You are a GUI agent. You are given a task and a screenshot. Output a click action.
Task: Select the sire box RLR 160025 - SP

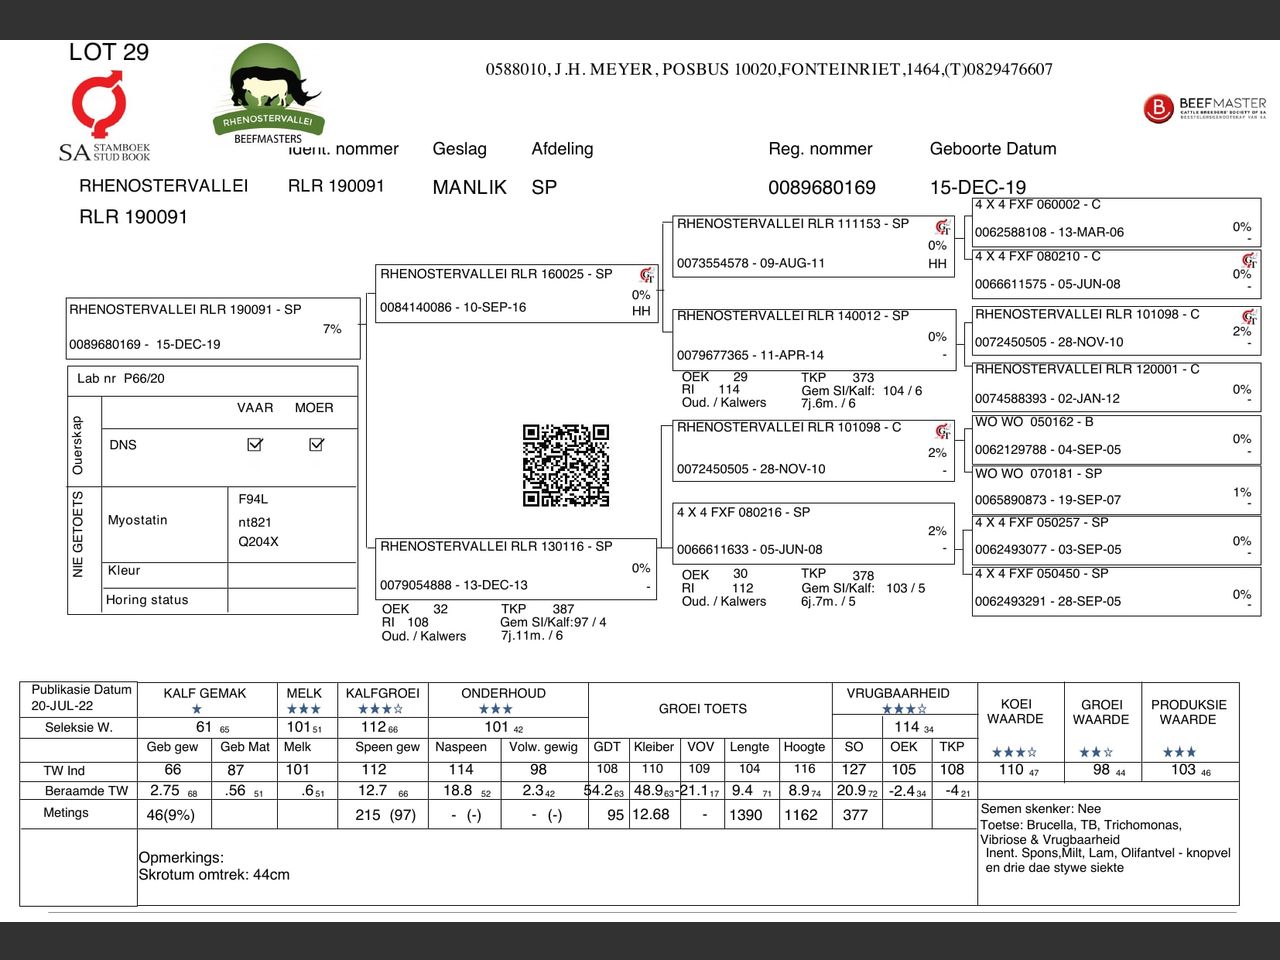click(517, 292)
